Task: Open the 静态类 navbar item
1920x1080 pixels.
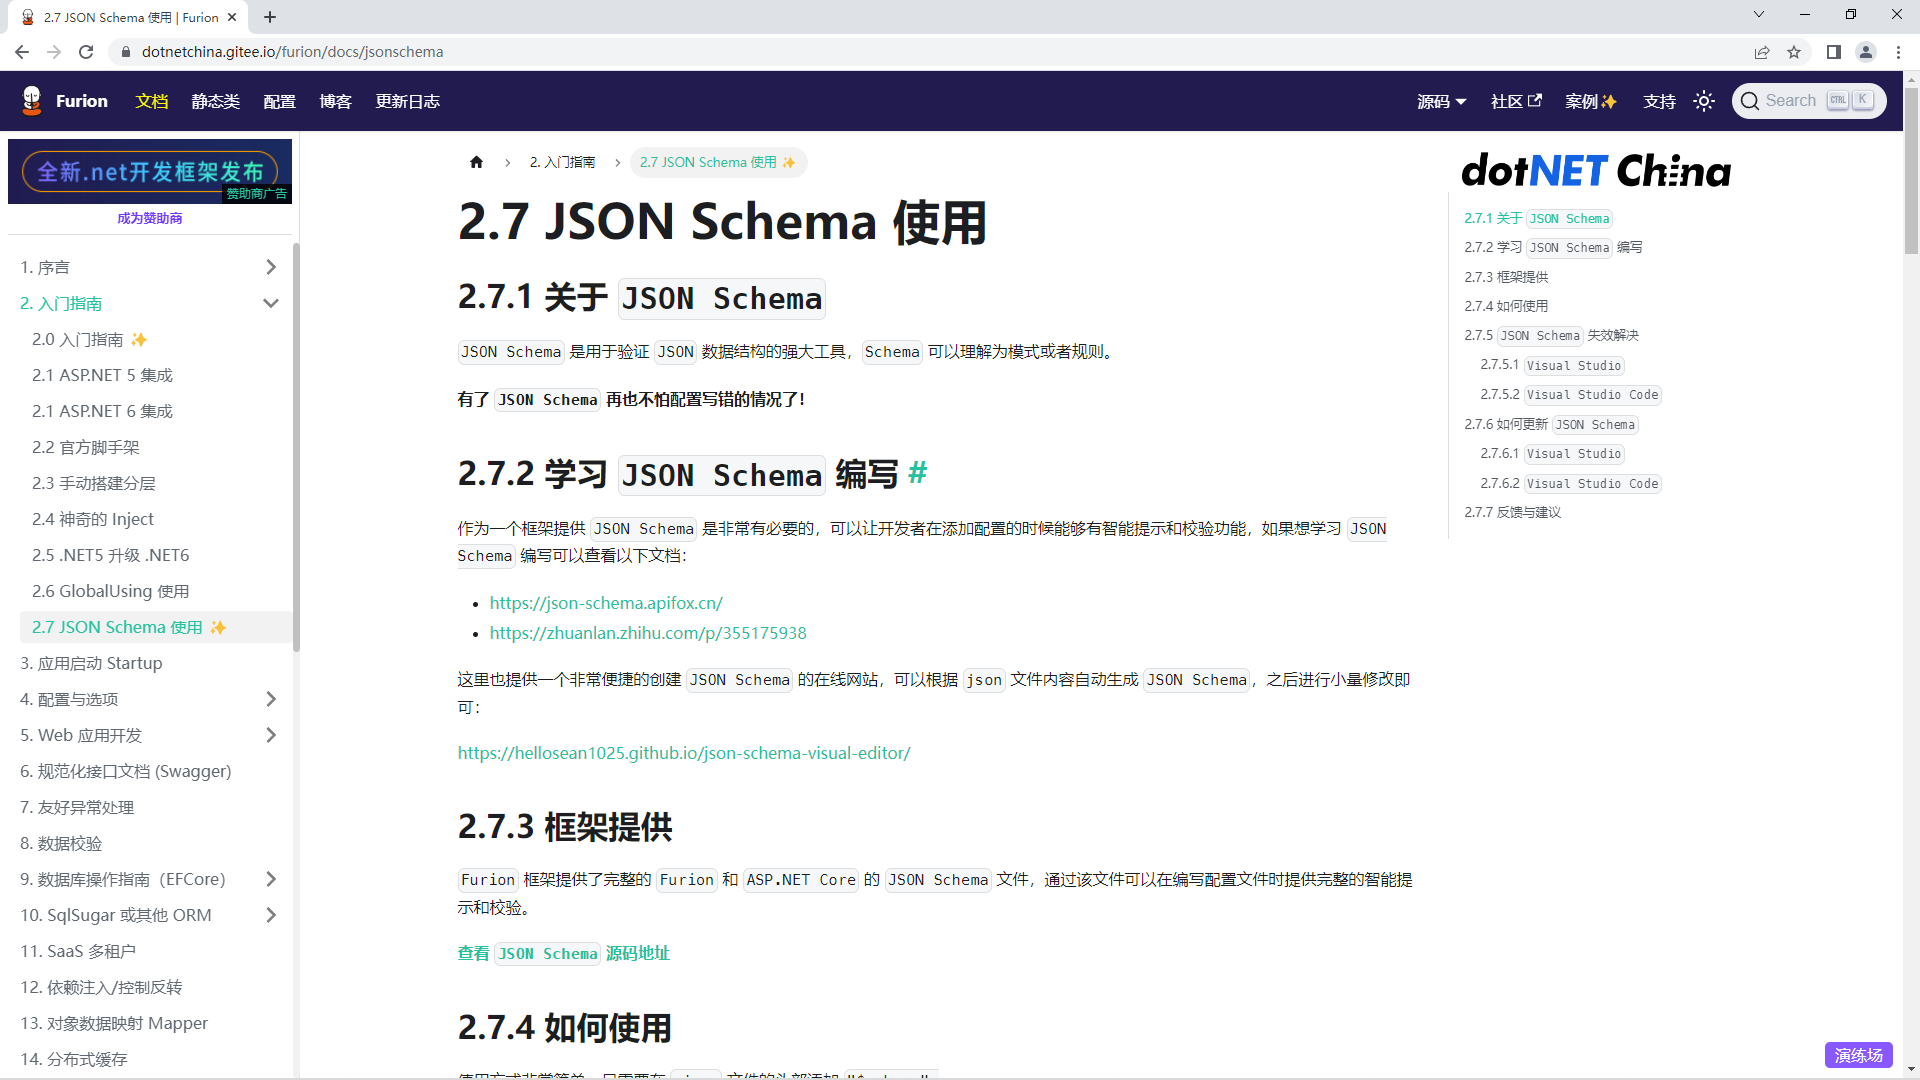Action: point(215,101)
